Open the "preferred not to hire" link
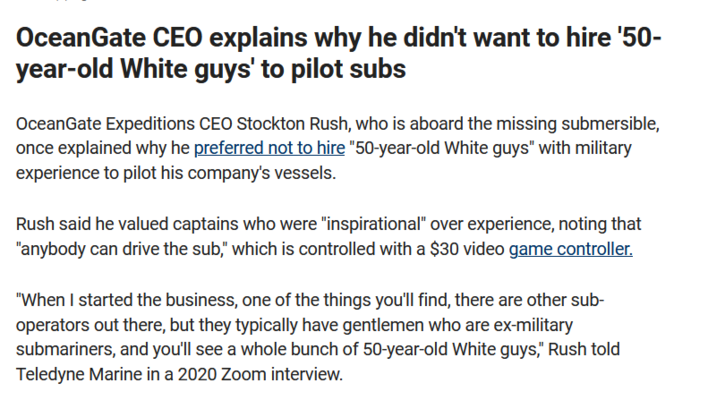Viewport: 708px width, 400px height. click(x=270, y=148)
